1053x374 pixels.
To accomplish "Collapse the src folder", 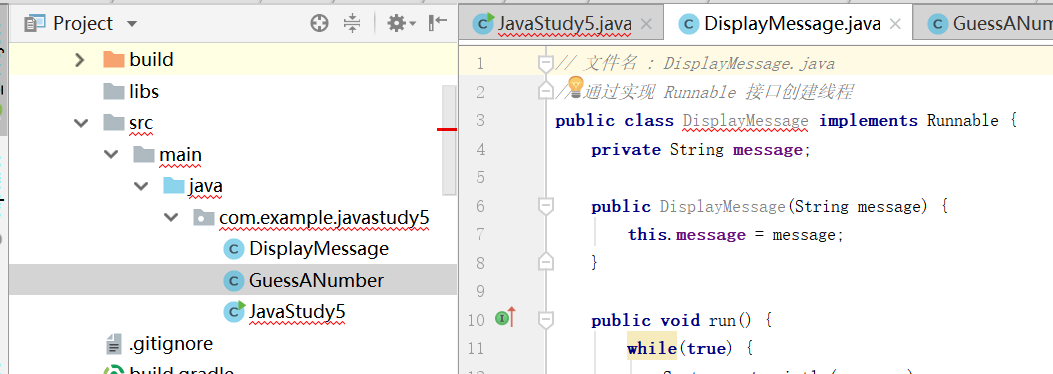I will 81,123.
